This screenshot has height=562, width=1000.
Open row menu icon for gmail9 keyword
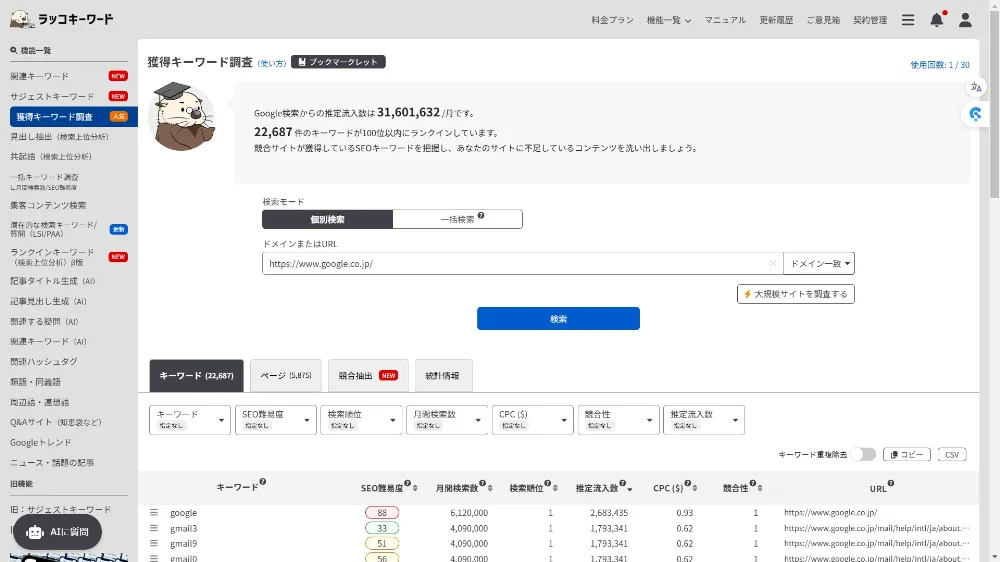pos(154,544)
